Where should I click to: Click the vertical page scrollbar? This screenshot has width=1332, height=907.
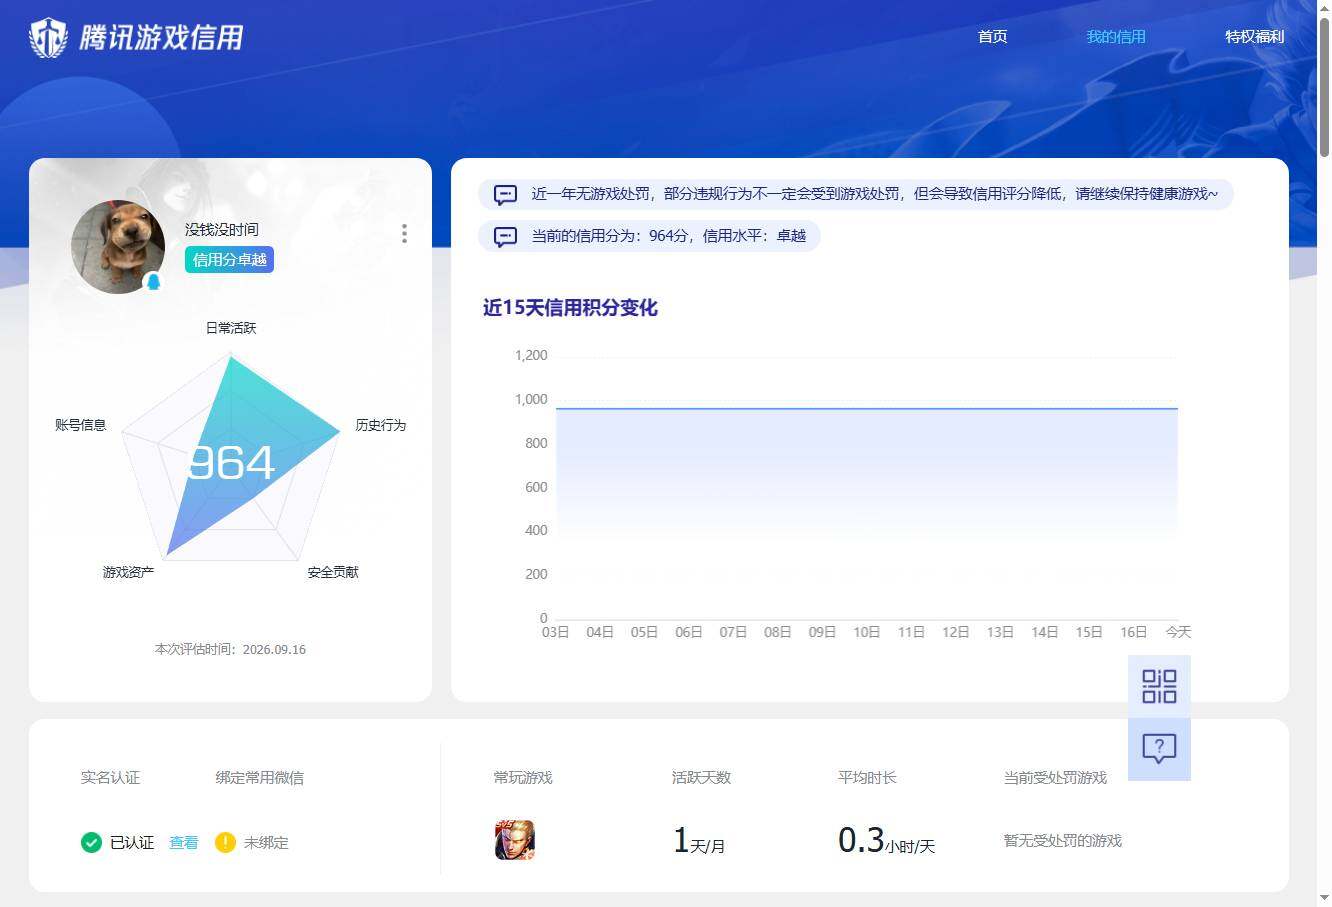(x=1324, y=88)
